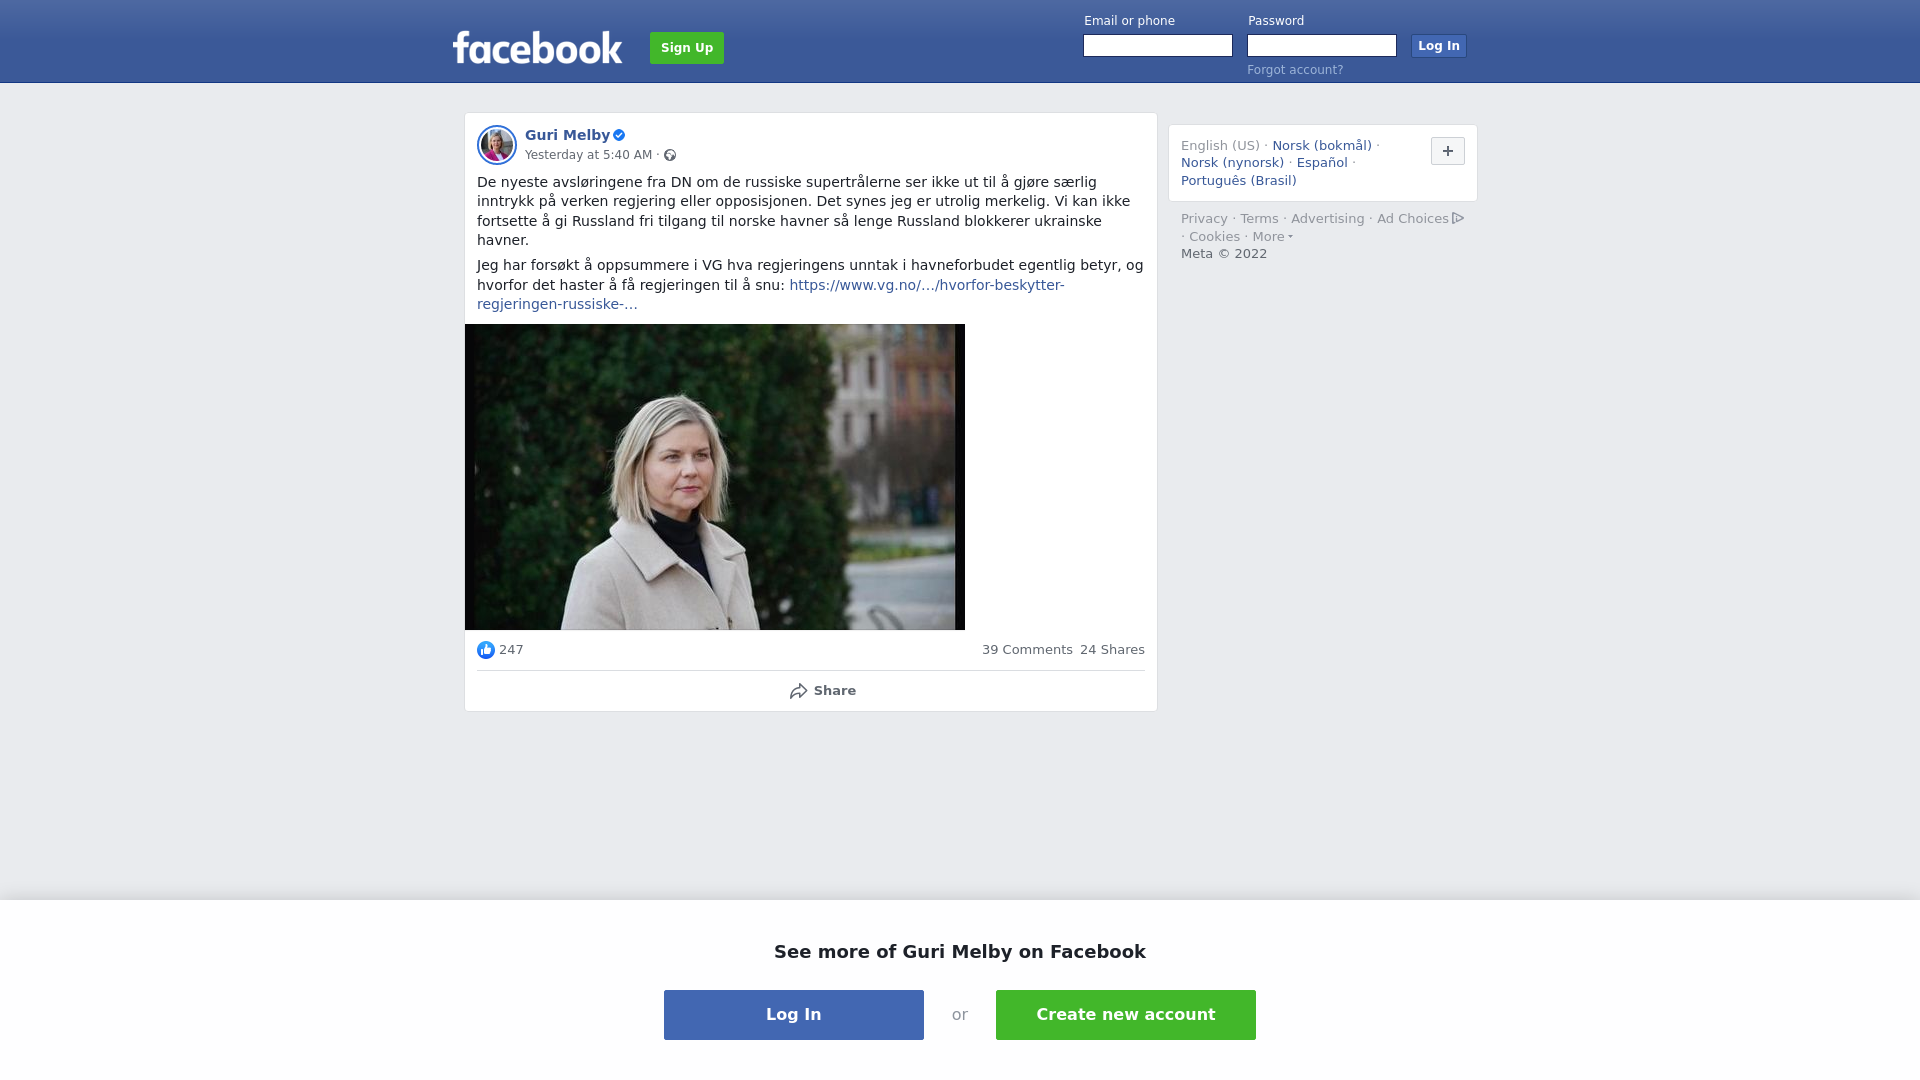Open Guri Melby's profile picture
Screen dimensions: 1920x1080
coord(497,145)
